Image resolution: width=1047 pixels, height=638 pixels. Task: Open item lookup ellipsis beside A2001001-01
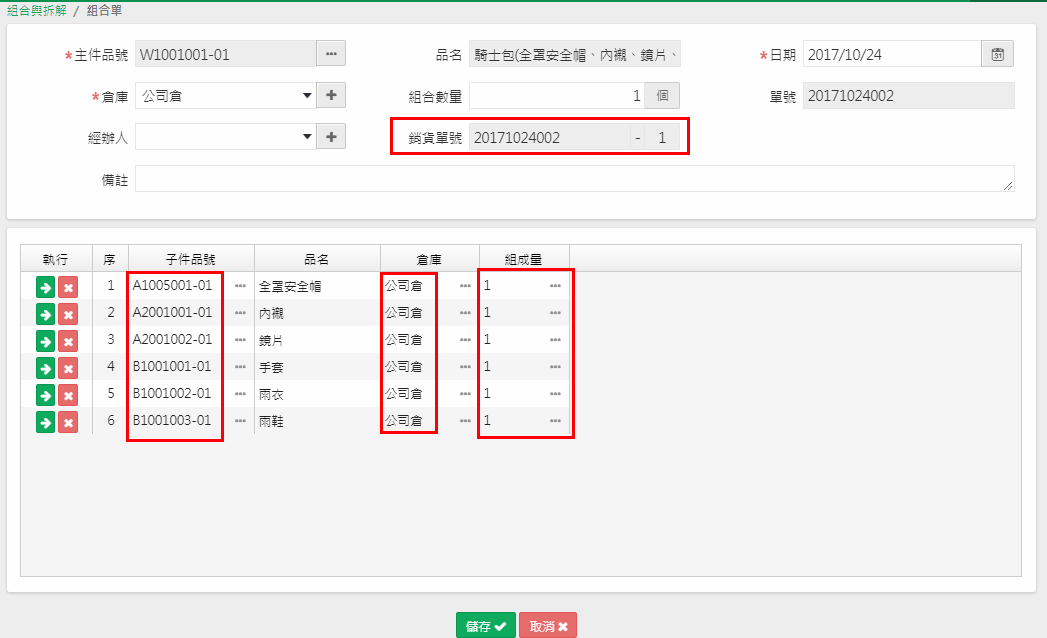(240, 313)
